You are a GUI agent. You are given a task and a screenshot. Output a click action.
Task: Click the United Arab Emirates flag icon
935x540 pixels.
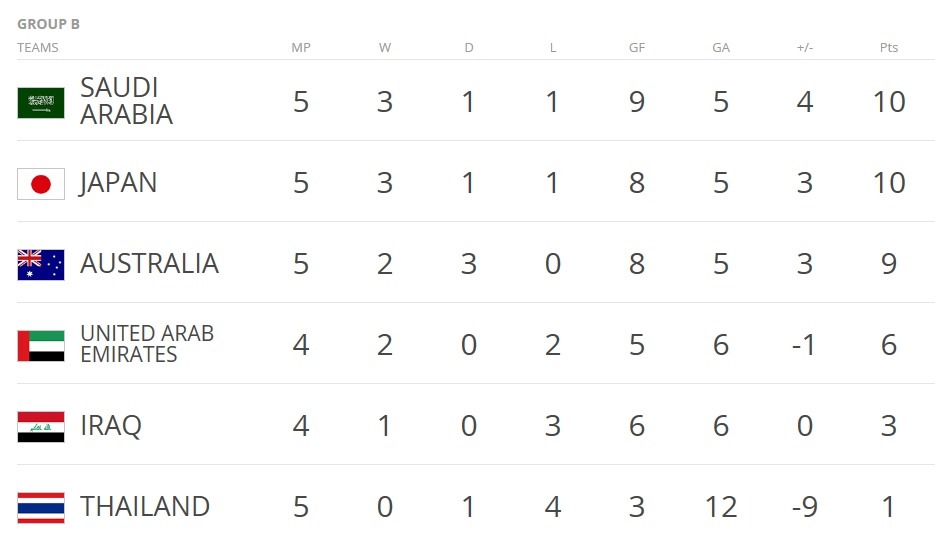click(41, 346)
